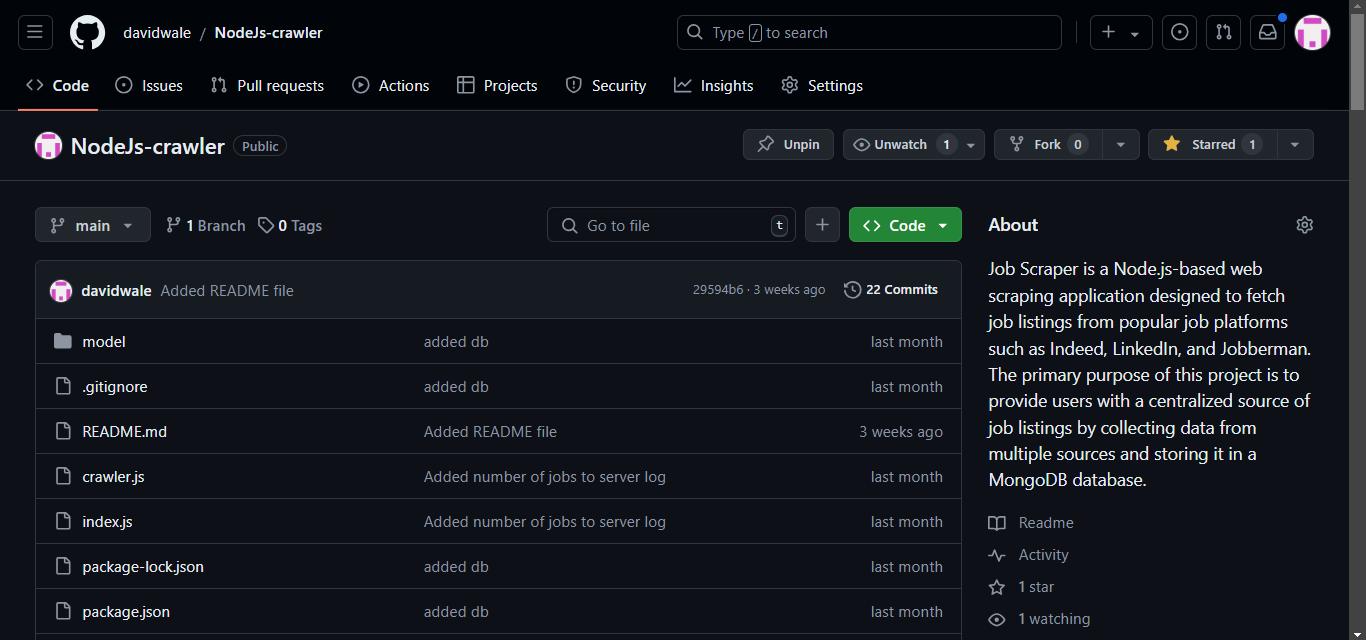Click the page vertical scrollbar
Viewport: 1366px width, 640px height.
click(1357, 300)
